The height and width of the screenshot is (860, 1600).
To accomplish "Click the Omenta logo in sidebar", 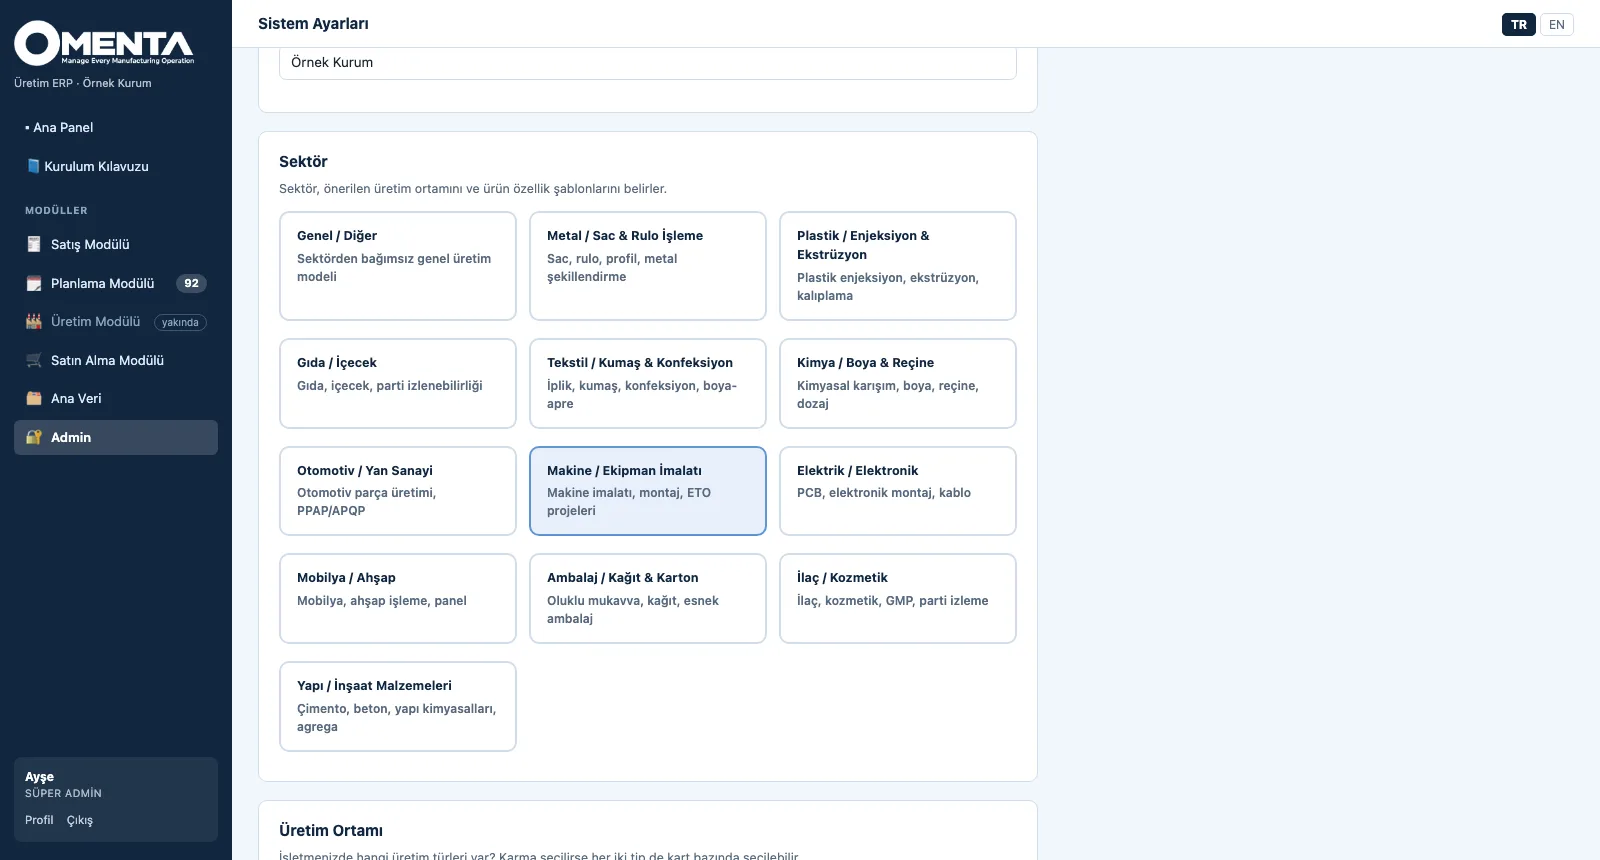I will (104, 43).
